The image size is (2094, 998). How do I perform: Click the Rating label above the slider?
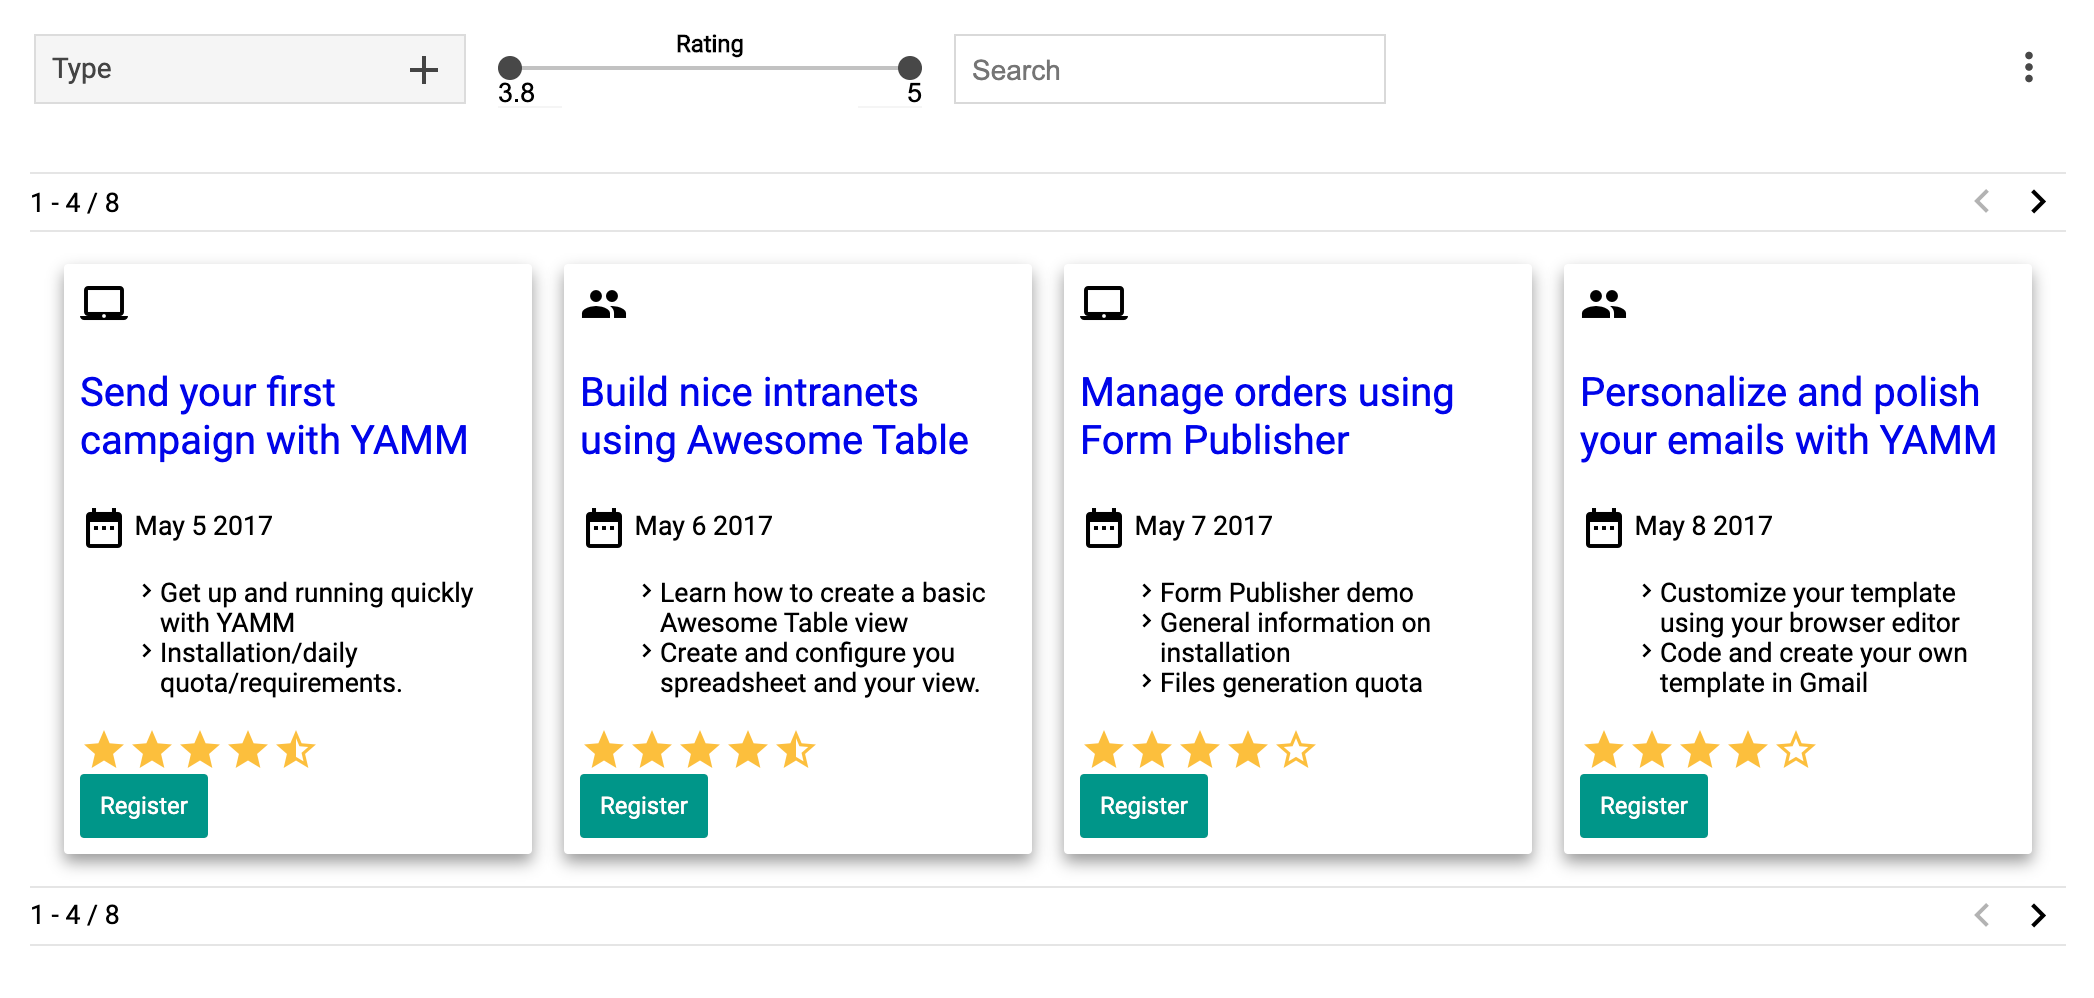(710, 44)
